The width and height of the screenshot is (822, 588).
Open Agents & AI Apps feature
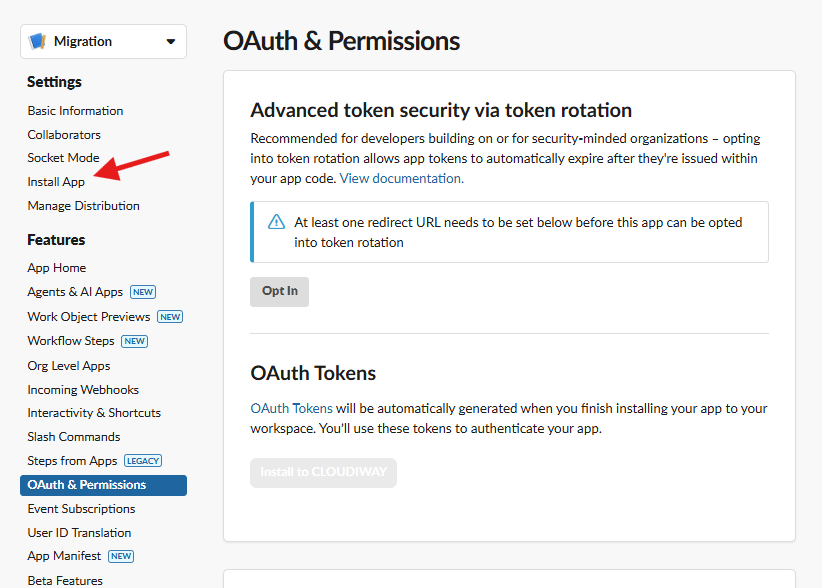click(75, 292)
